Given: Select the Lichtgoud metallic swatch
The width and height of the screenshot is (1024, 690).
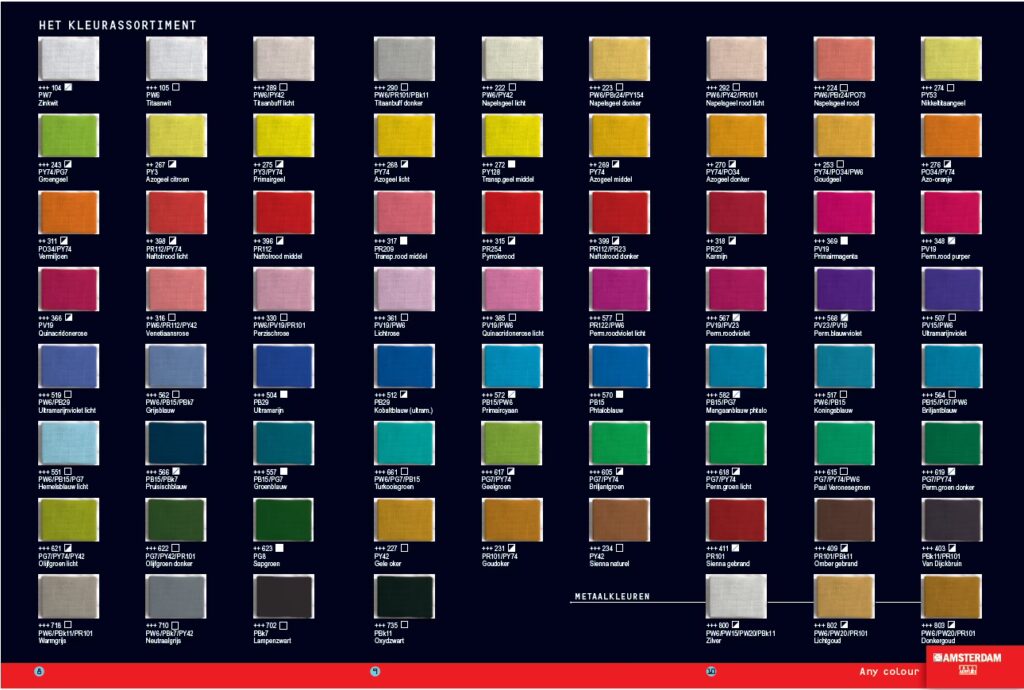Looking at the screenshot, I should click(844, 596).
